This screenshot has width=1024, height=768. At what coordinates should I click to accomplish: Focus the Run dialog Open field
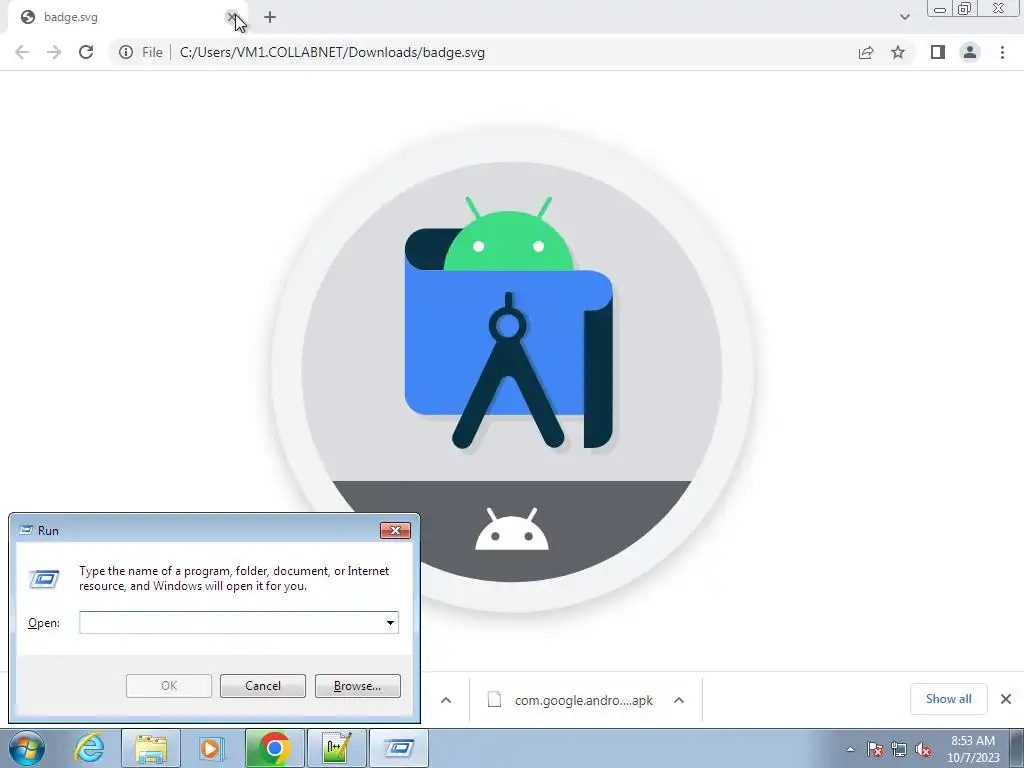tap(232, 622)
